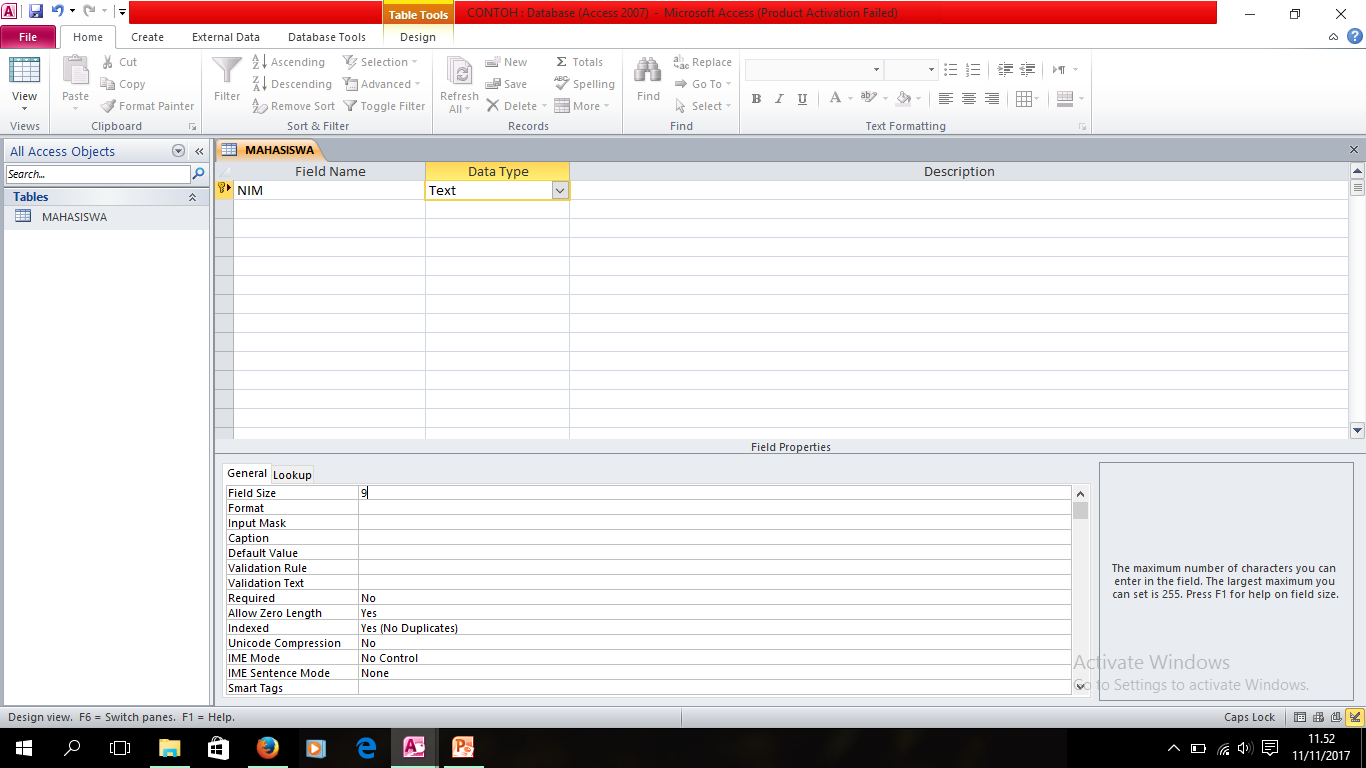Screen dimensions: 1366x768
Task: Close the MAHASISWA table design window
Action: [1354, 150]
